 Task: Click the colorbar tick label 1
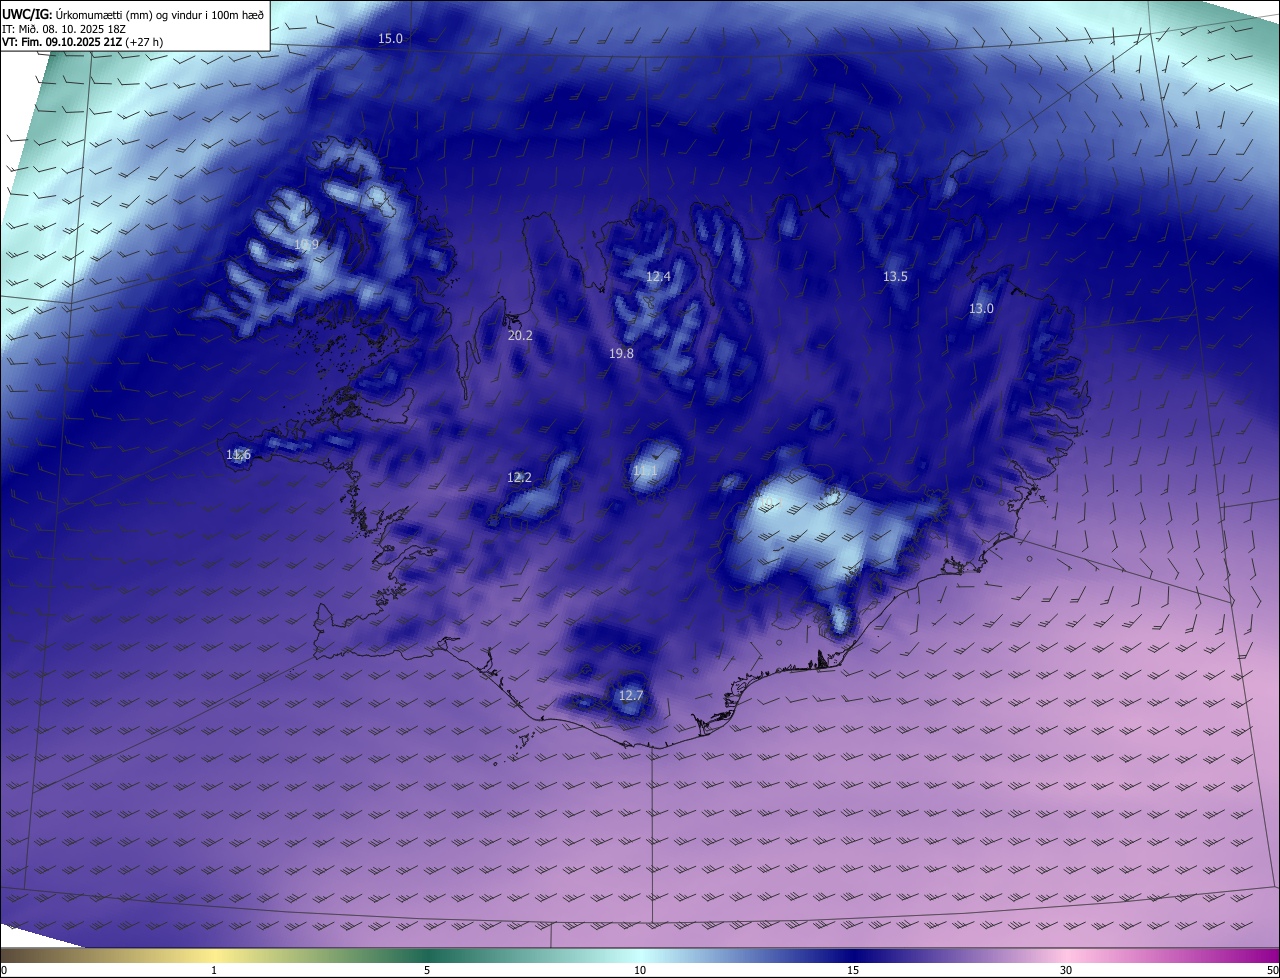click(x=214, y=970)
